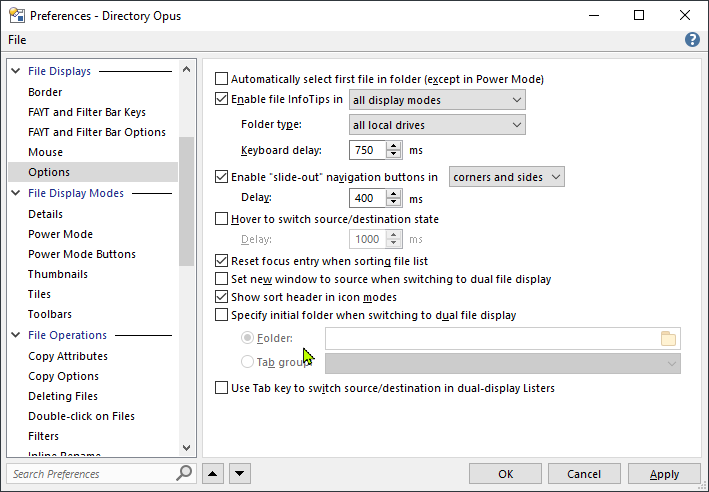
Task: Click the category tree scrollbar thumb
Action: 186,201
